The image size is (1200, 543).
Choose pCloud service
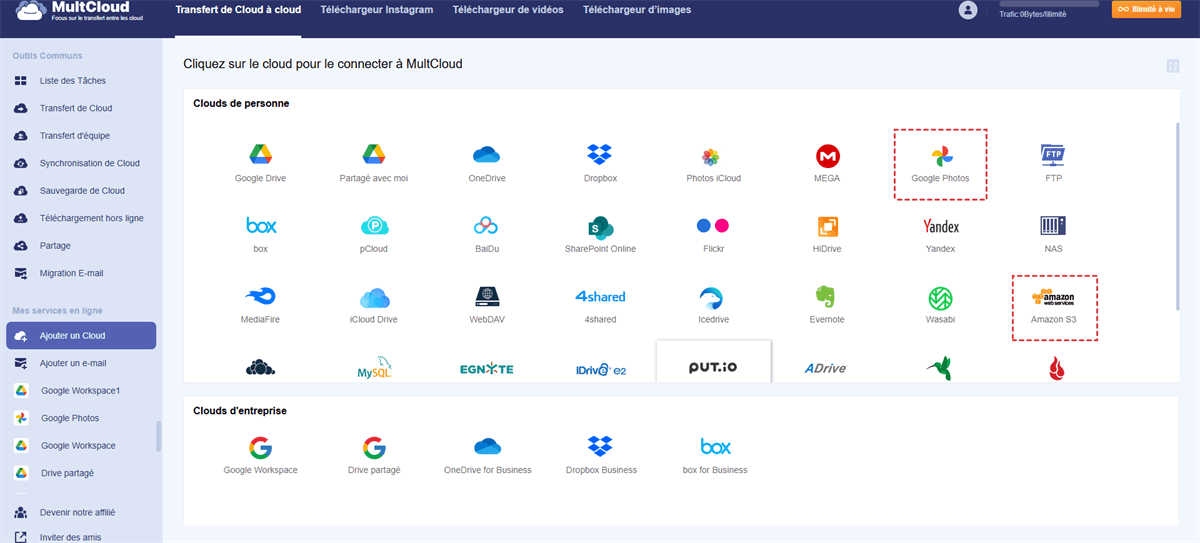point(374,234)
